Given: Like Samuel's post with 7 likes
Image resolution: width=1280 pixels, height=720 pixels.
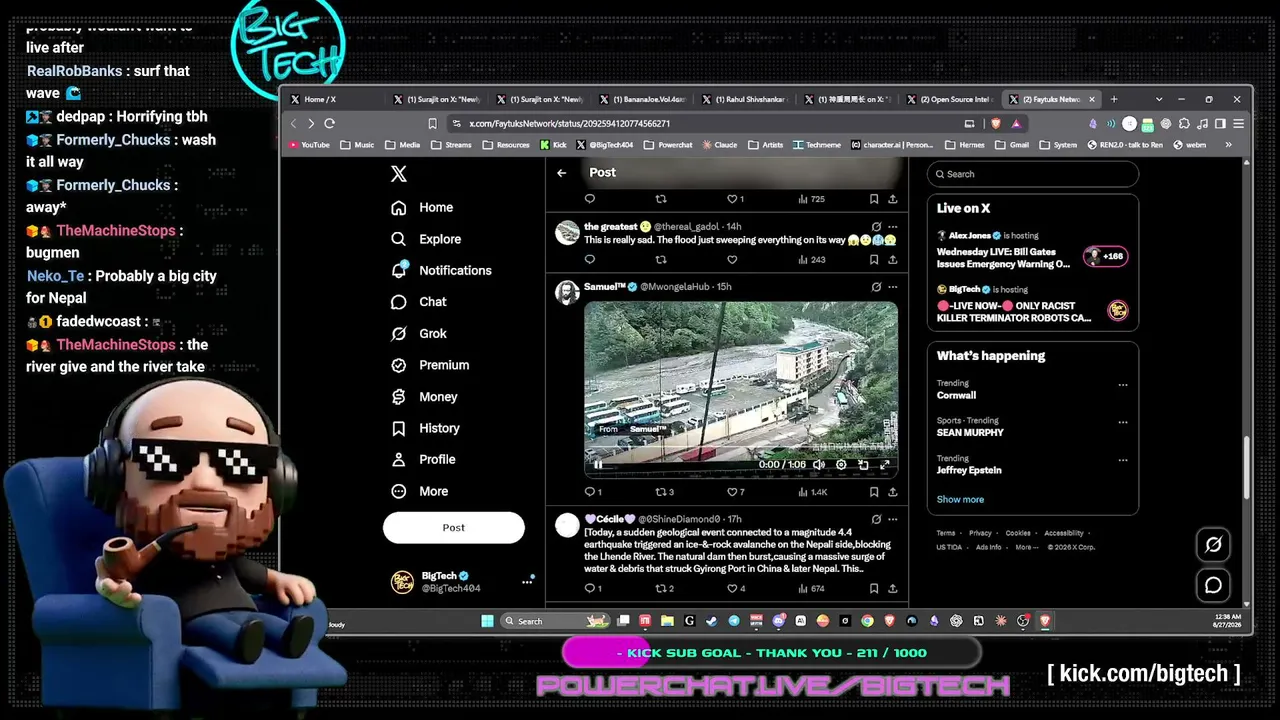Looking at the screenshot, I should pos(735,492).
